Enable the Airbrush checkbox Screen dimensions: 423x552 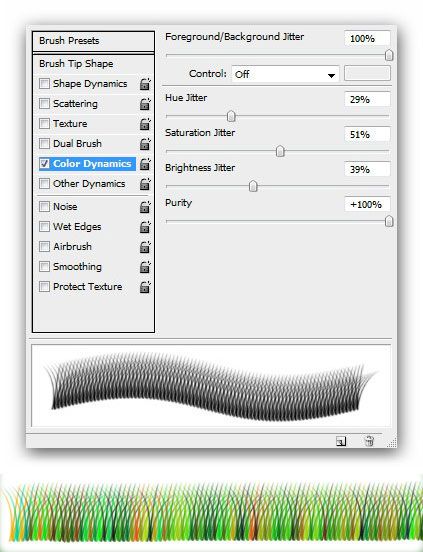pos(44,246)
